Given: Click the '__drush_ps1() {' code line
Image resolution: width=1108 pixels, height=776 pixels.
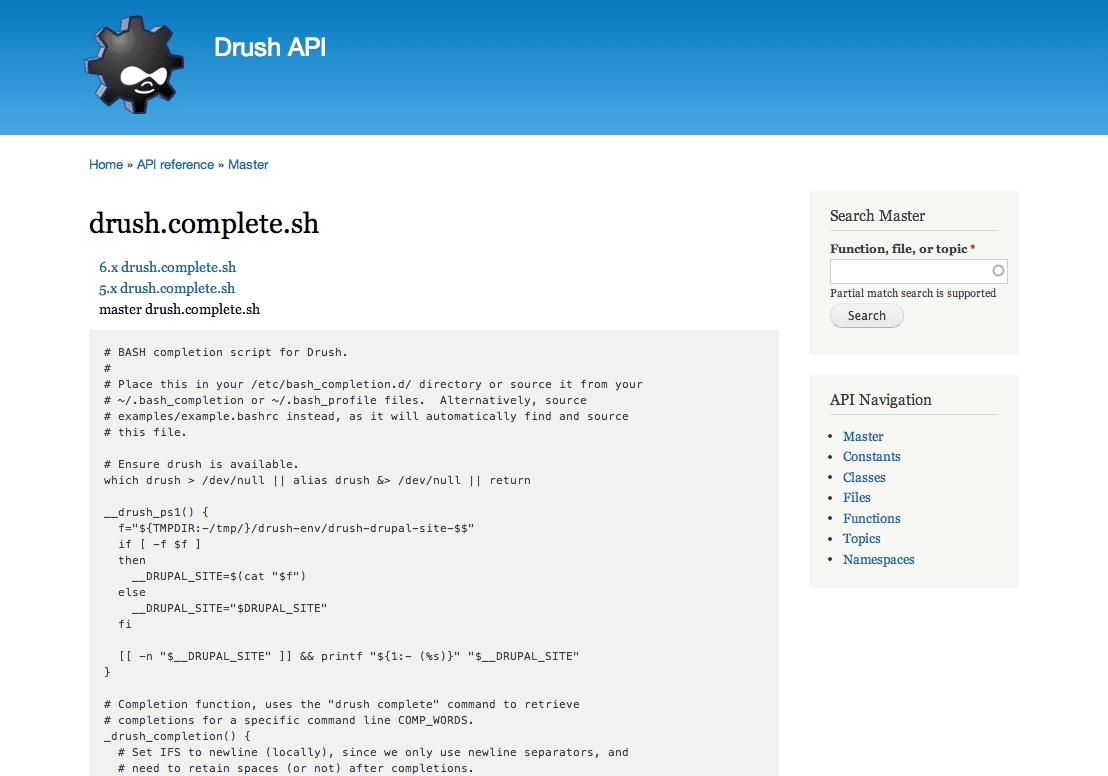Looking at the screenshot, I should point(156,512).
